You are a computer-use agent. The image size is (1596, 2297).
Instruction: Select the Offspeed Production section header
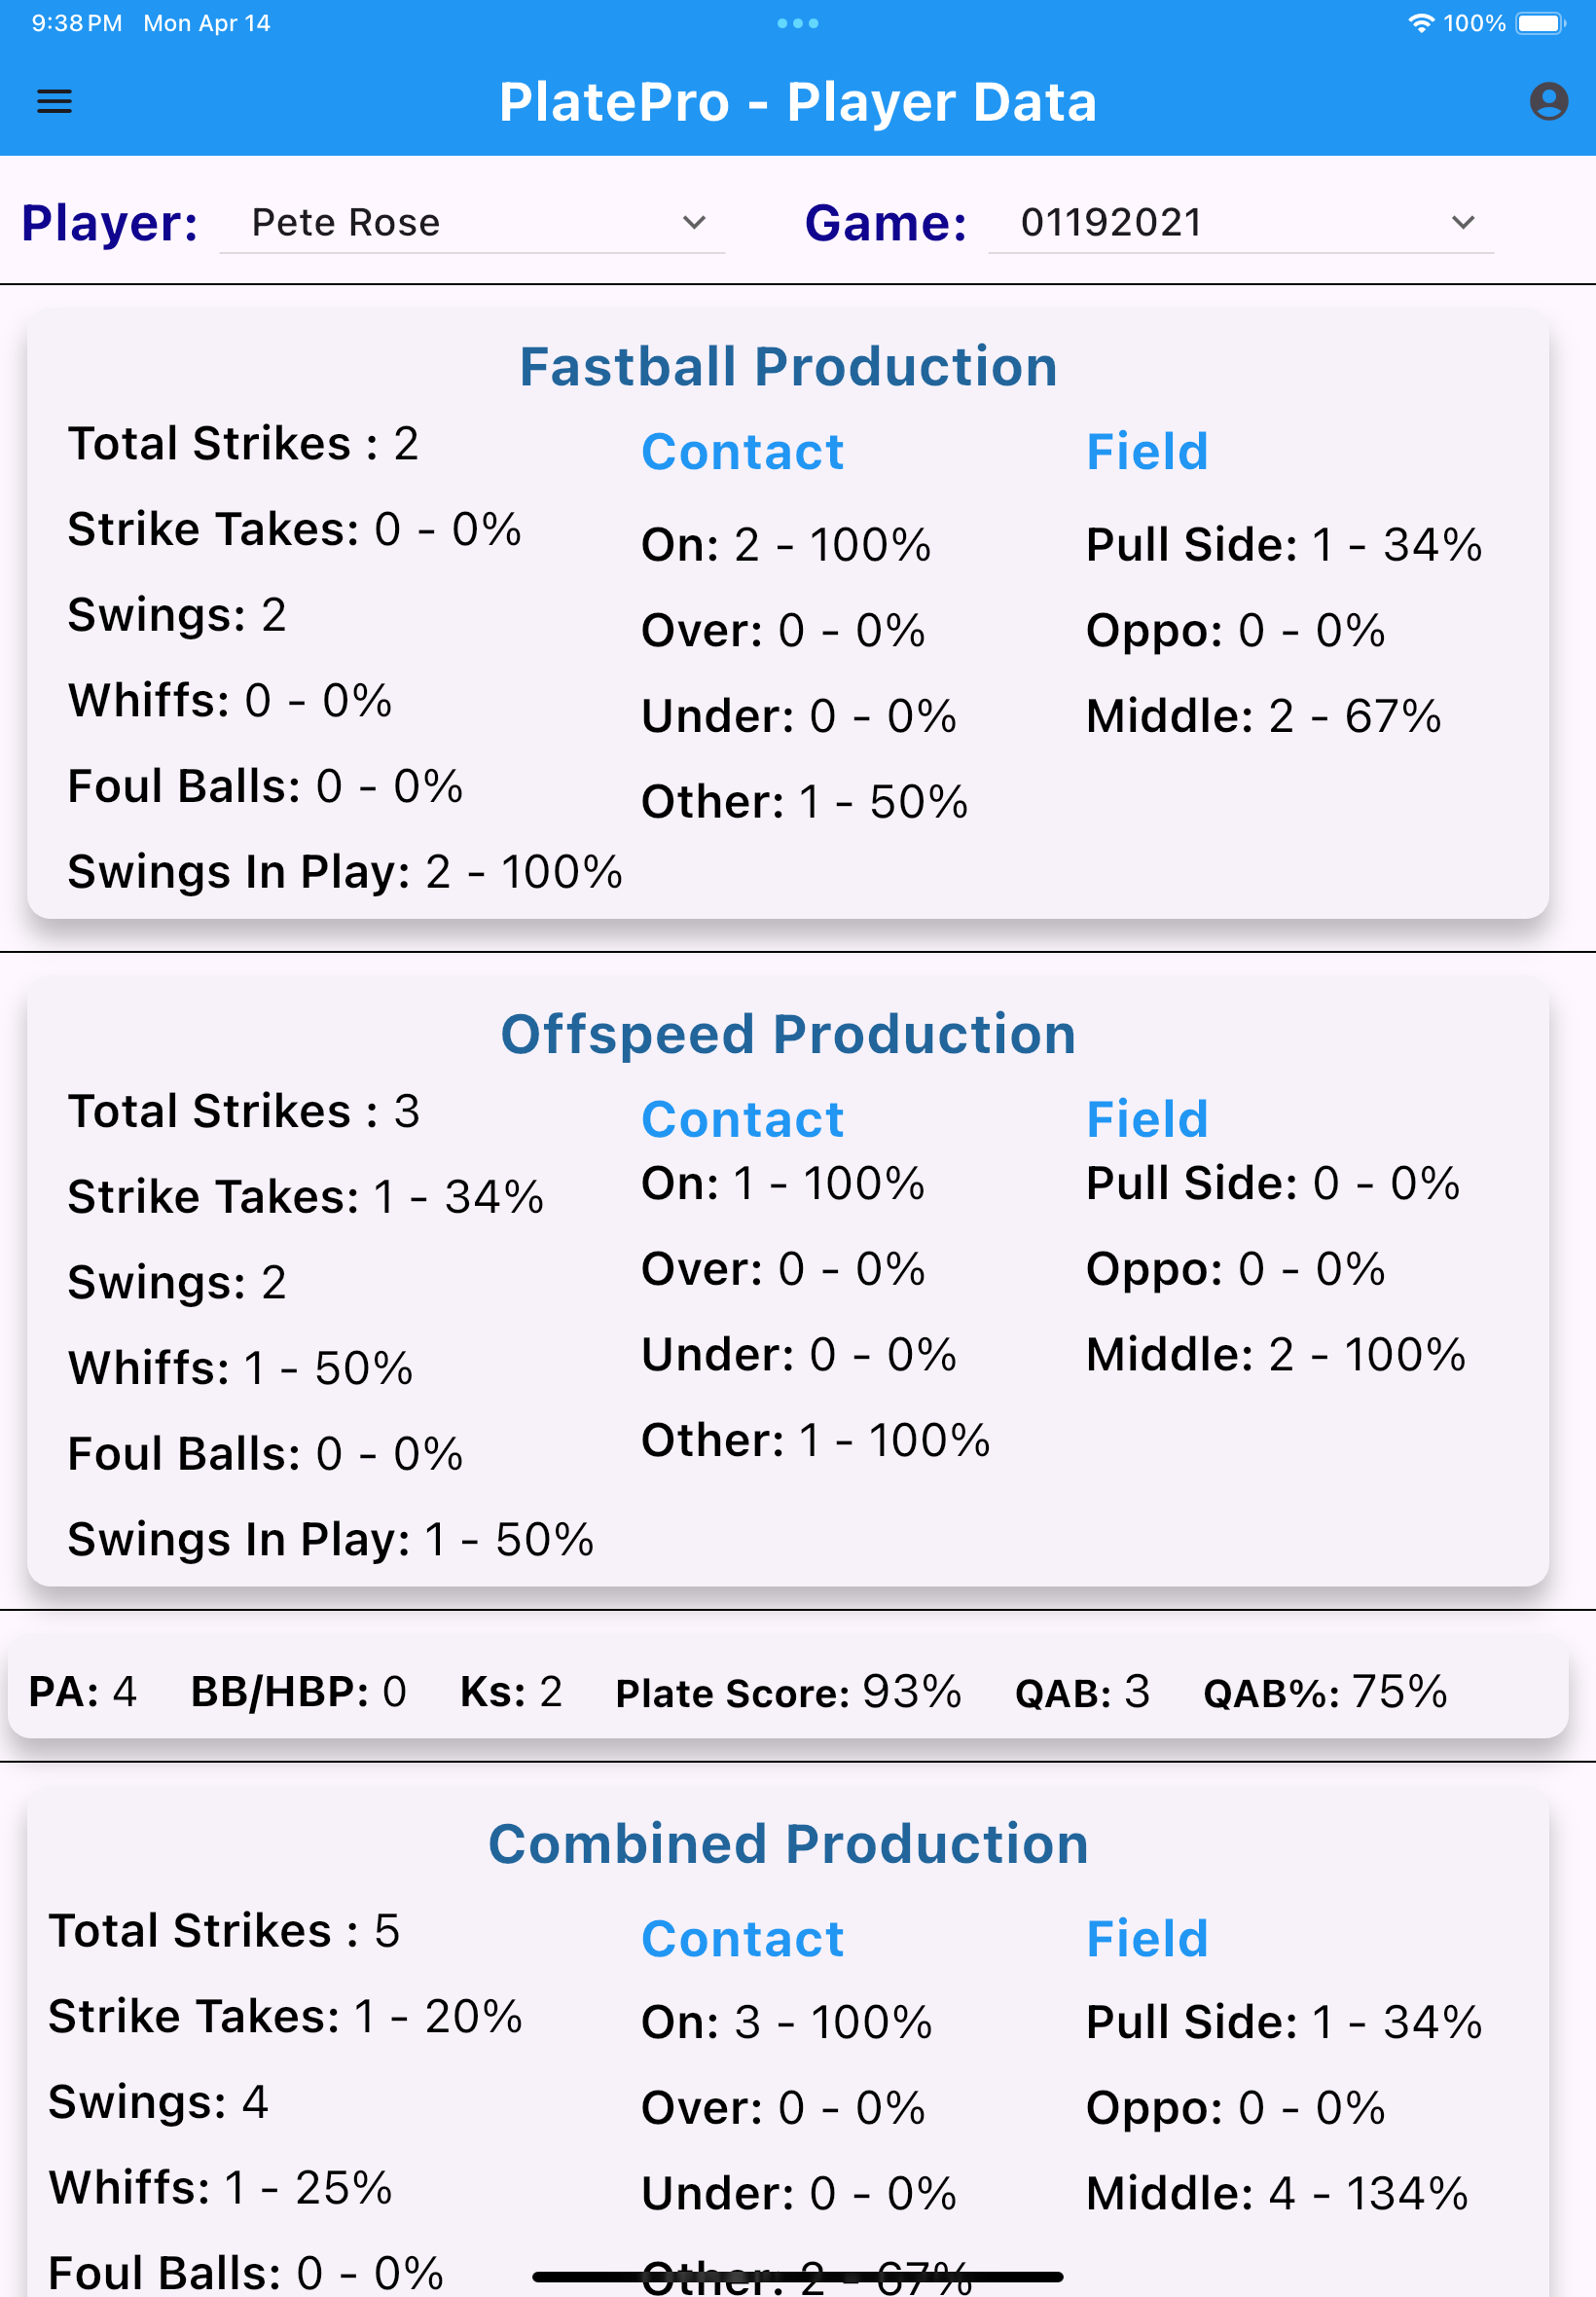[x=790, y=1034]
